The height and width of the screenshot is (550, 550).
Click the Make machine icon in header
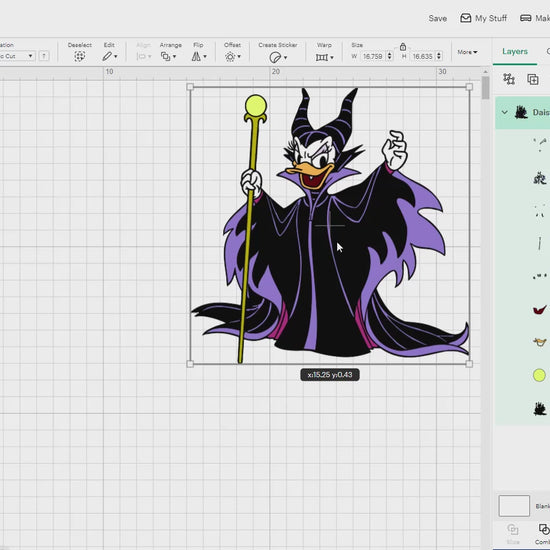click(x=525, y=18)
